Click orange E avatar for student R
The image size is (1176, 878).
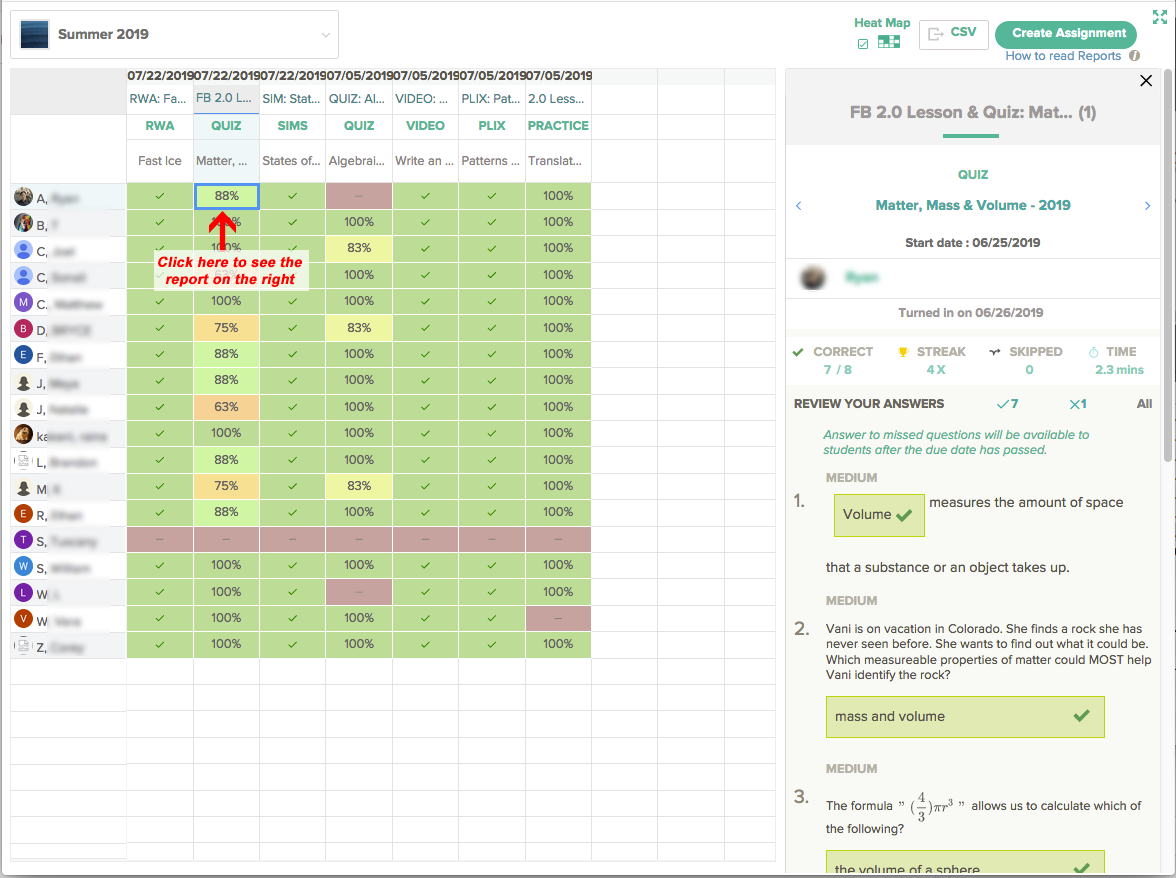coord(23,514)
